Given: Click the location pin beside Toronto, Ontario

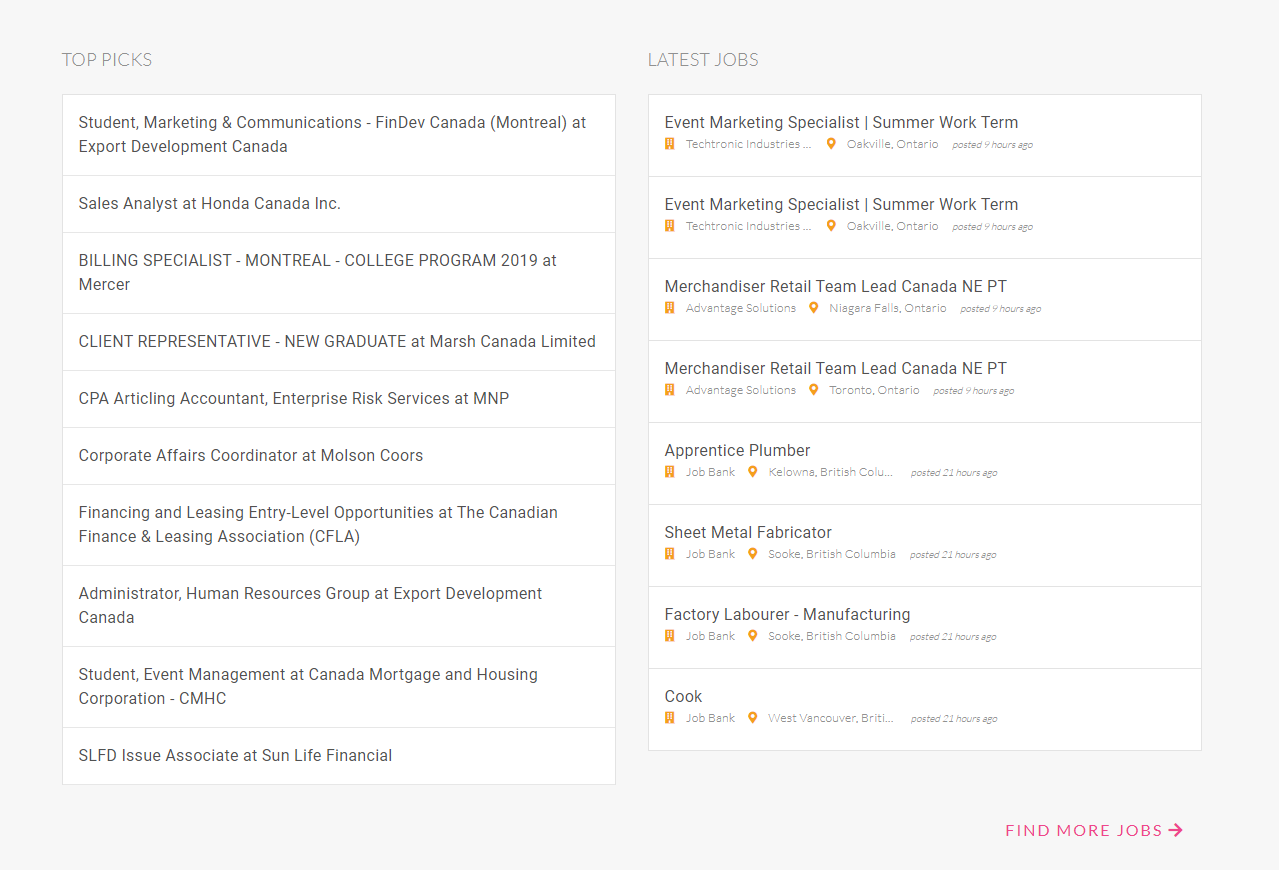Looking at the screenshot, I should tap(814, 390).
